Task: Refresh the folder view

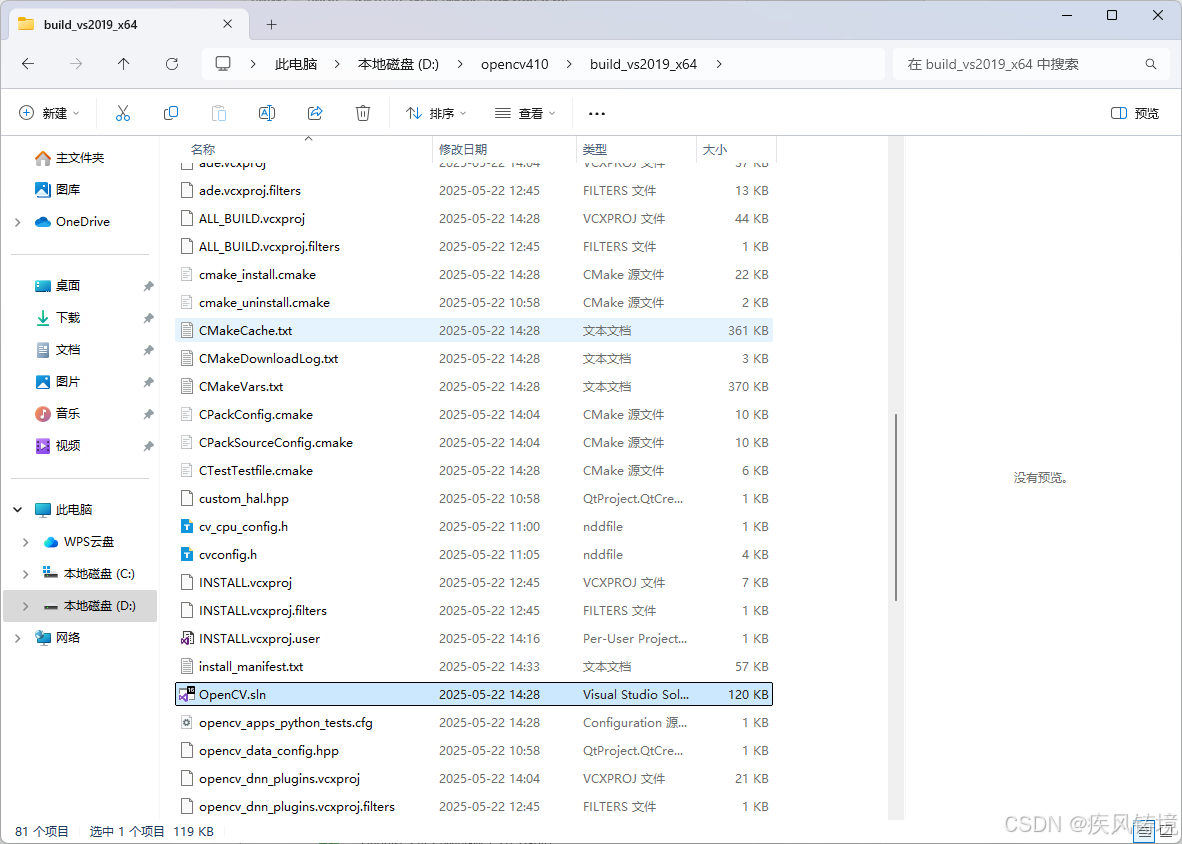Action: pos(172,64)
